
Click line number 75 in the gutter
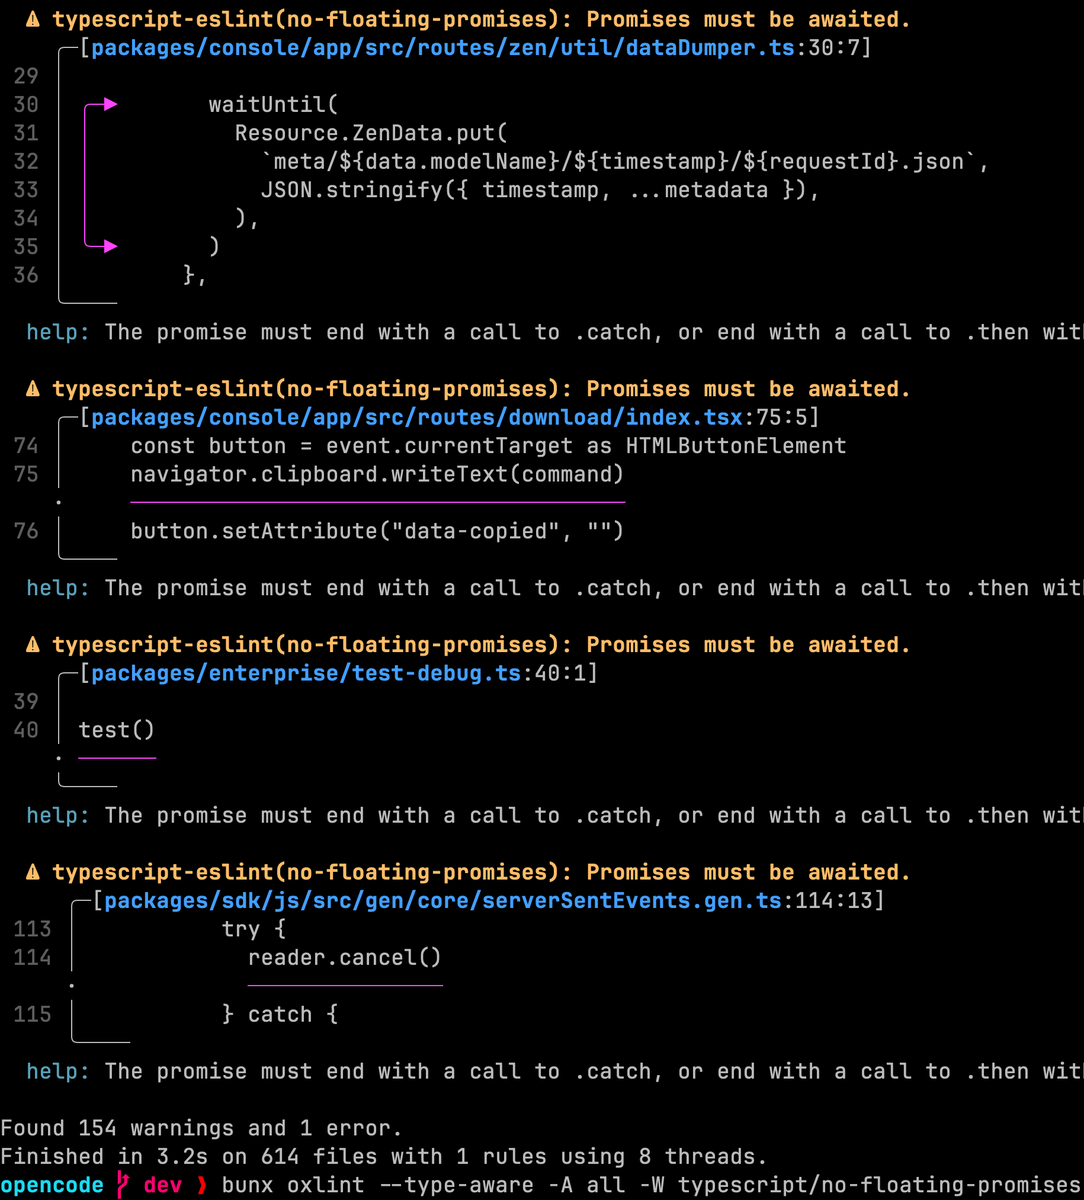(26, 474)
